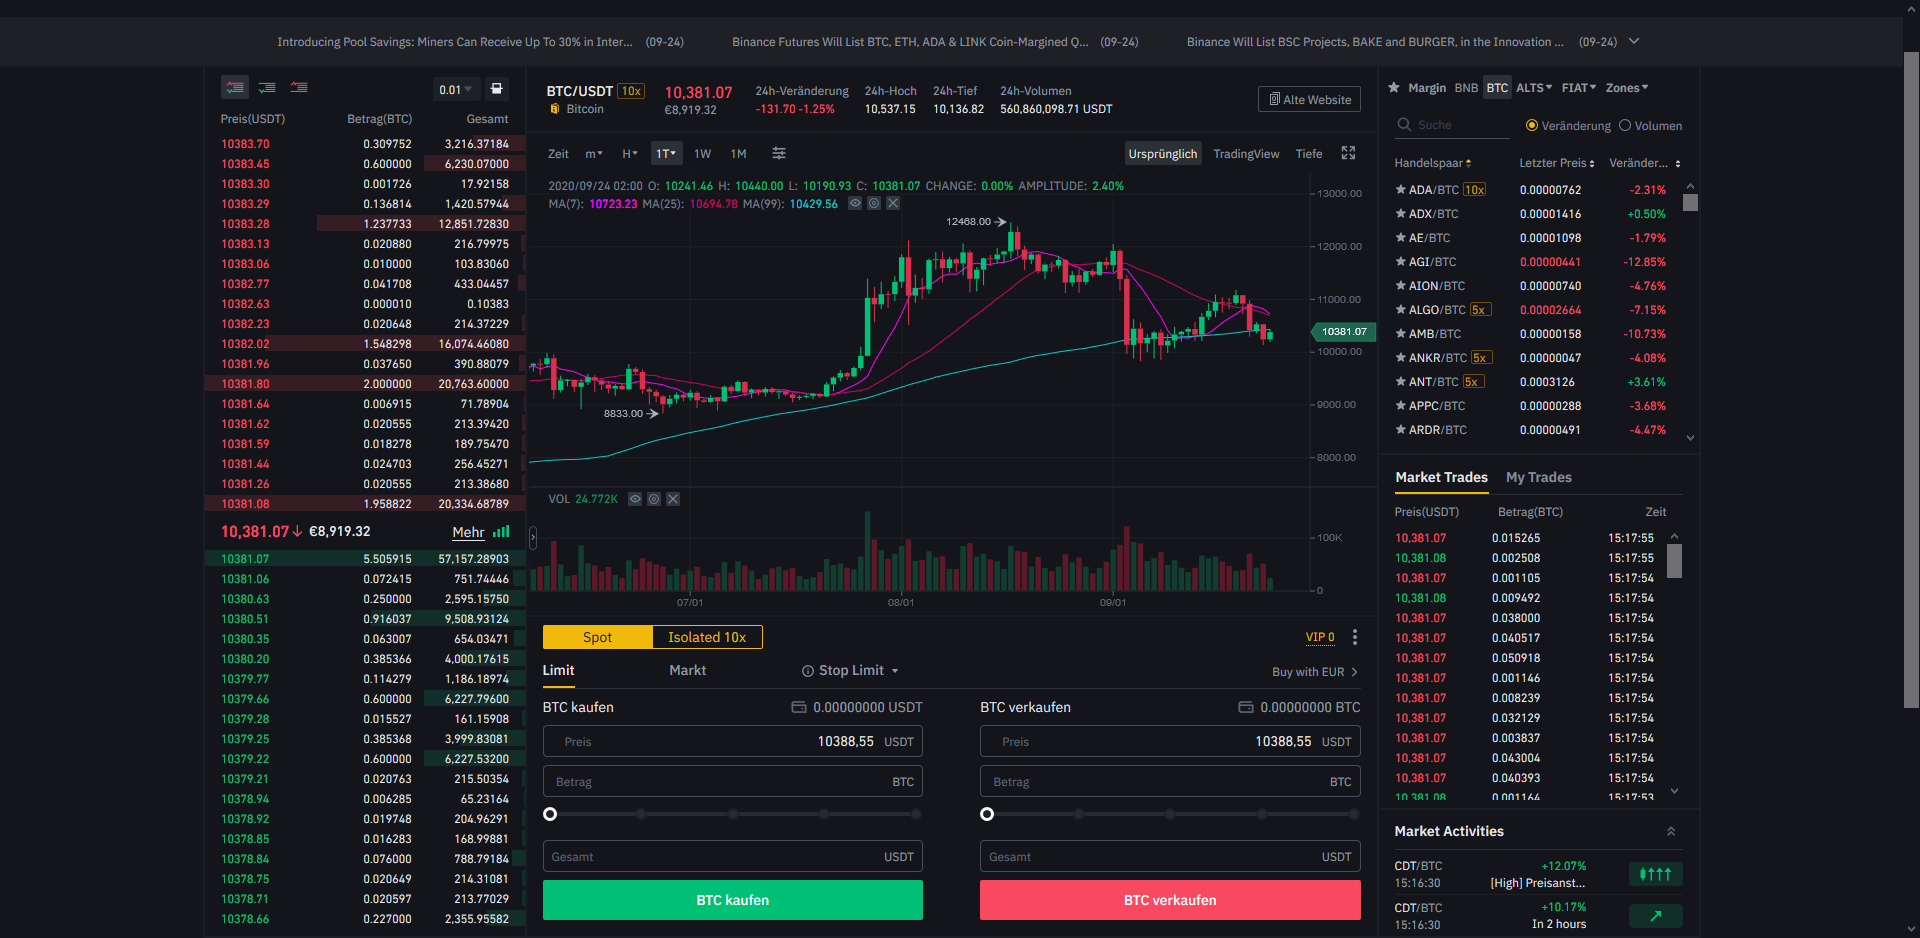The width and height of the screenshot is (1920, 938).
Task: Click CDT/BTC +10.17% activity trend arrow
Action: pos(1655,916)
